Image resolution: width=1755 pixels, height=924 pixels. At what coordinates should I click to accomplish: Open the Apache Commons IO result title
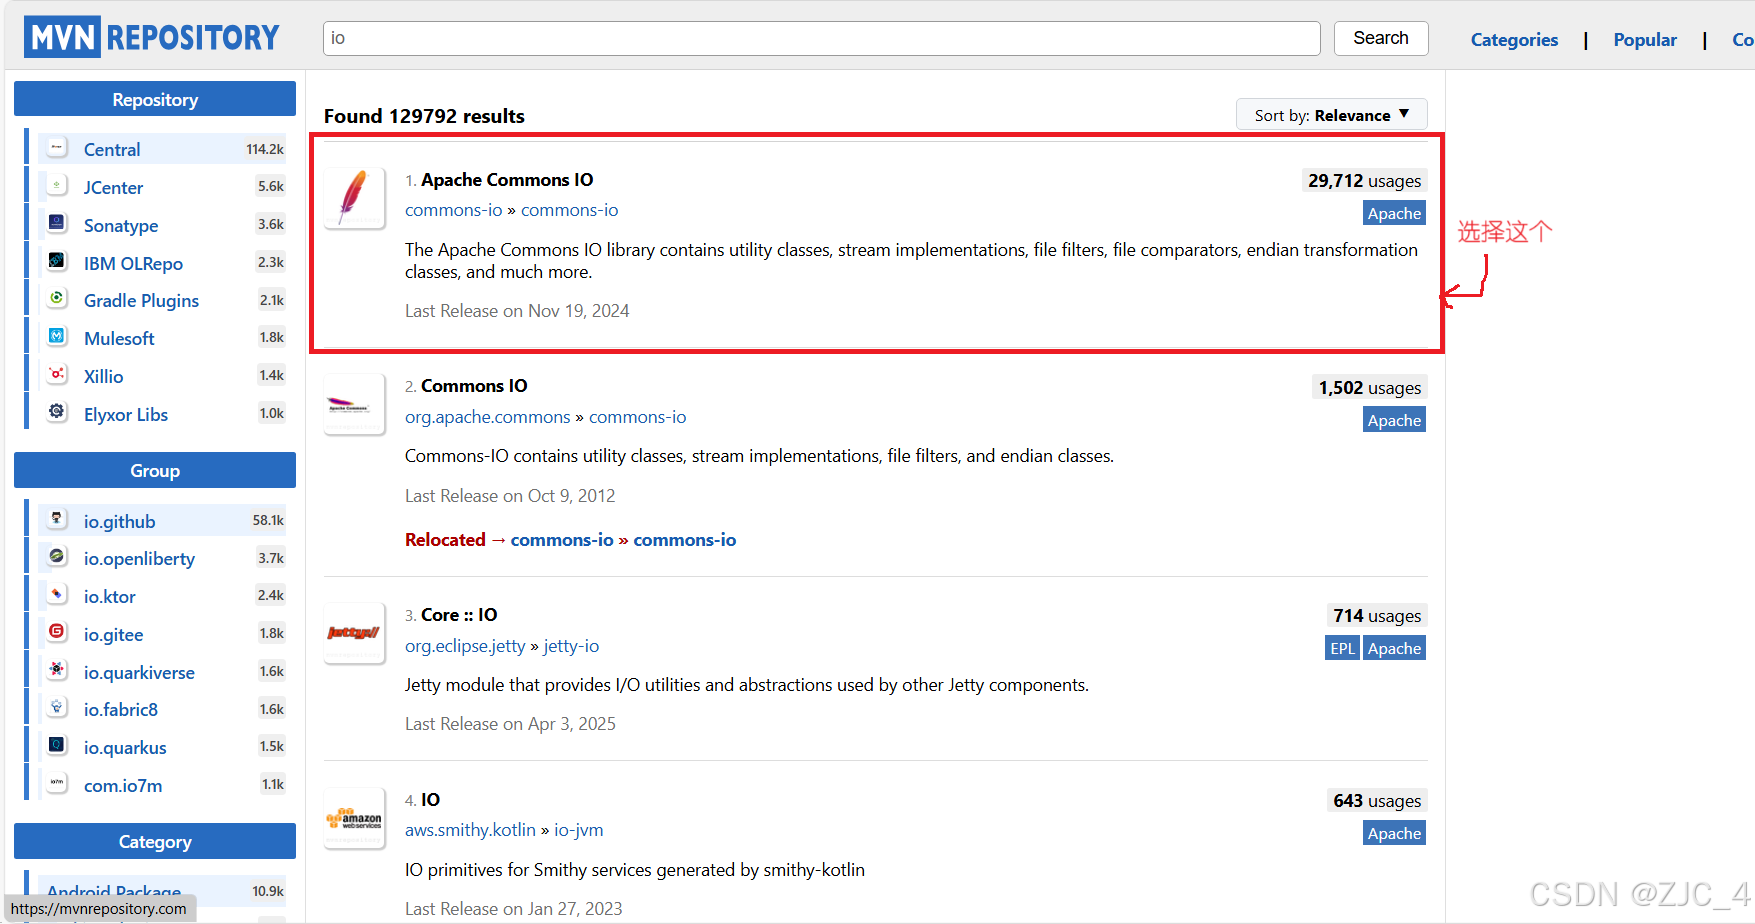pos(507,180)
